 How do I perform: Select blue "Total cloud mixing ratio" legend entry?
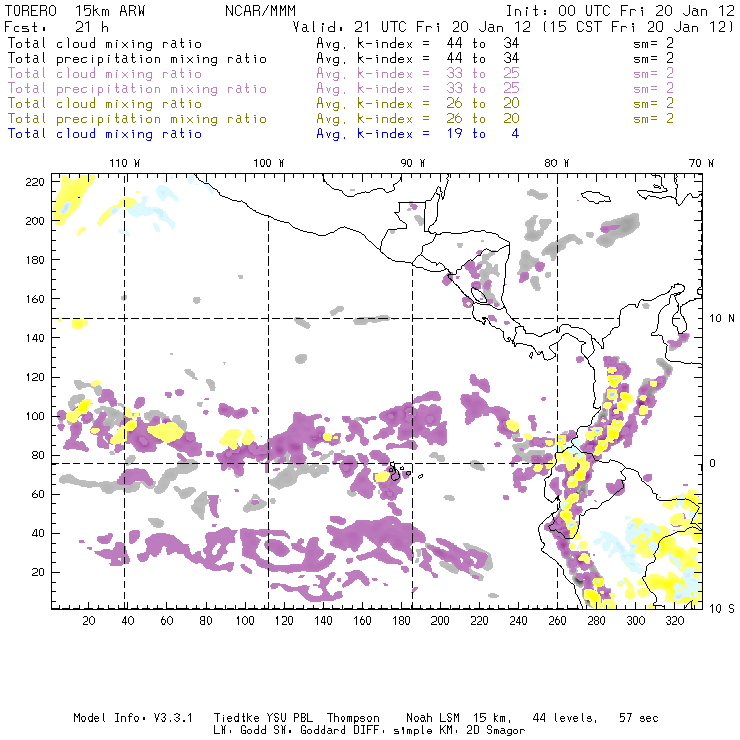(x=105, y=134)
